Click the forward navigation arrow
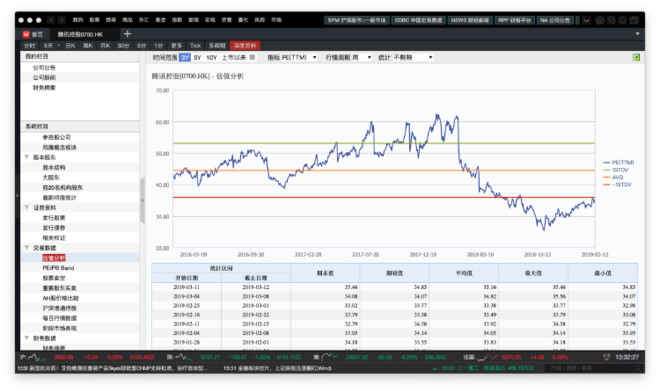The height and width of the screenshot is (392, 660). click(61, 20)
